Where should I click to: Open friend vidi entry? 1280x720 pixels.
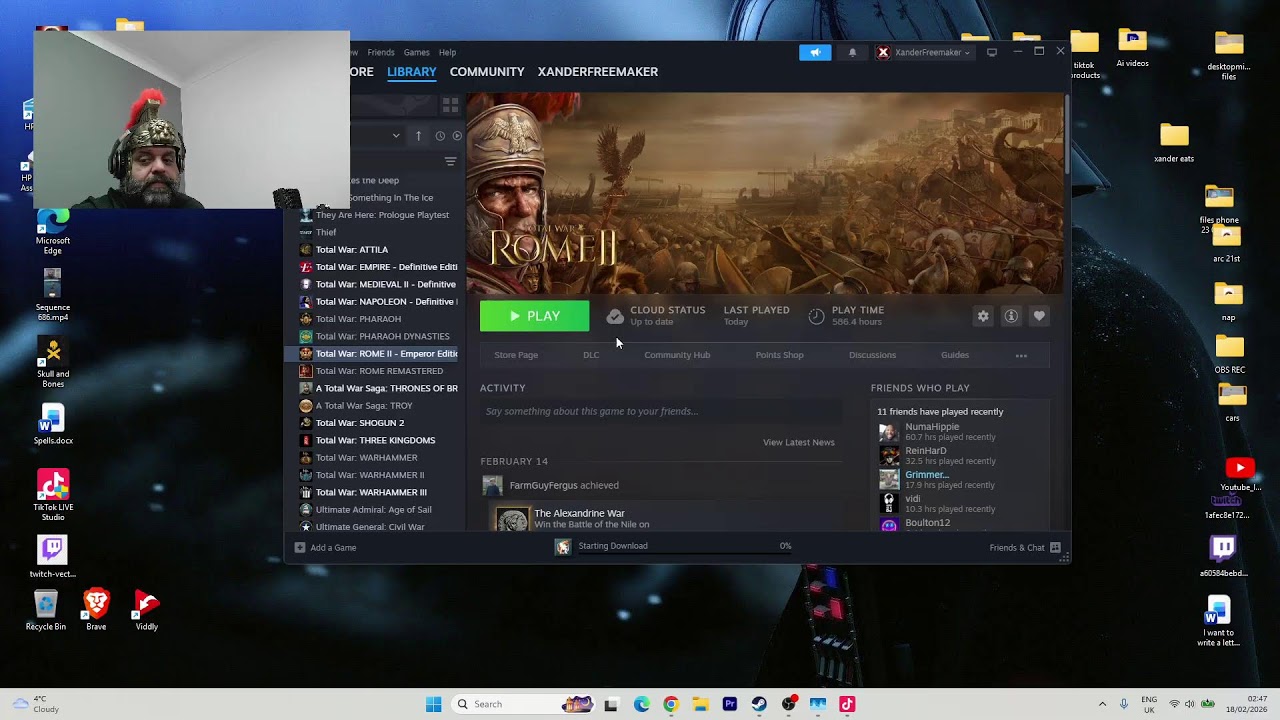click(x=960, y=503)
